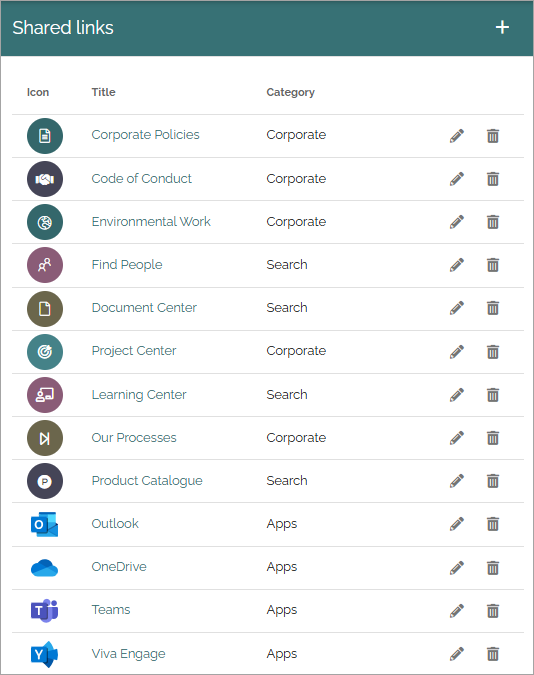Screen dimensions: 534x675
Task: Delete the Document Center link
Action: click(x=493, y=308)
